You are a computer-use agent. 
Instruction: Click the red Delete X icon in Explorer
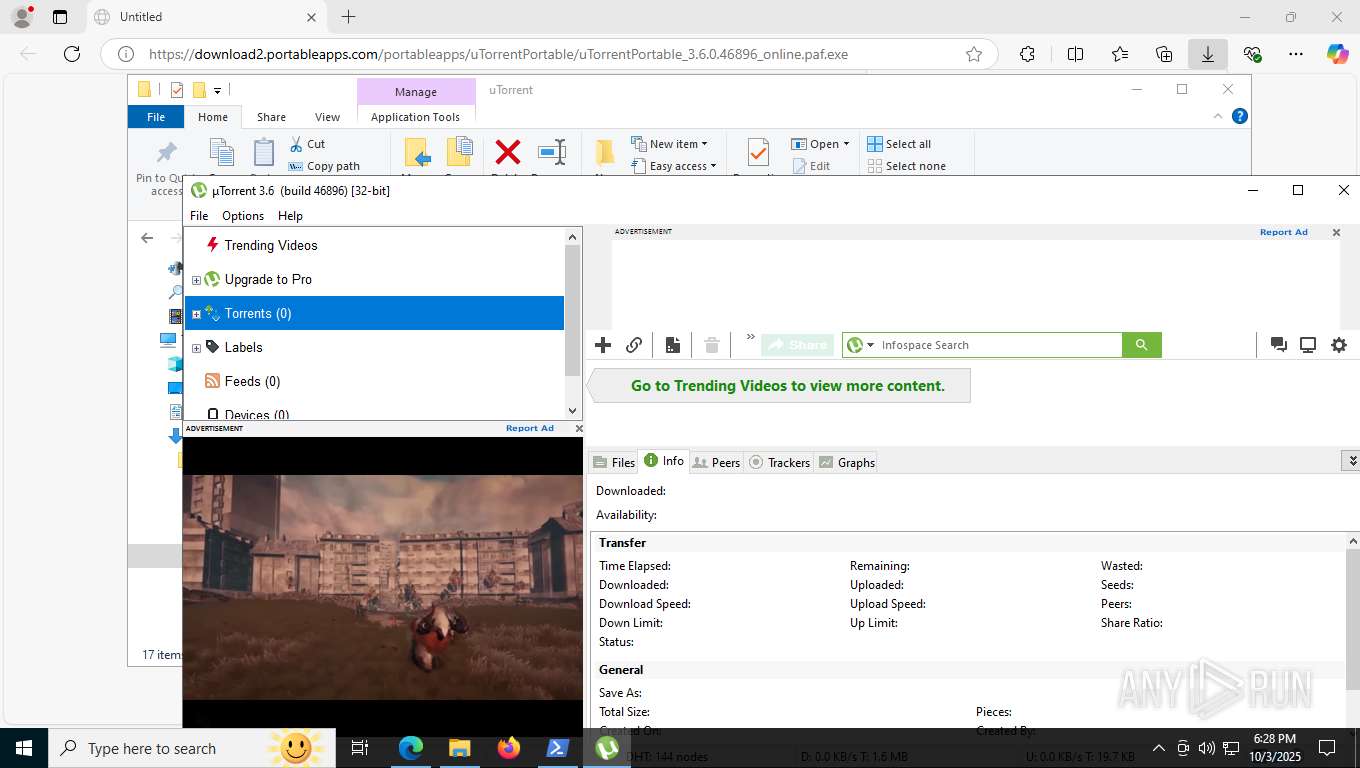[508, 152]
